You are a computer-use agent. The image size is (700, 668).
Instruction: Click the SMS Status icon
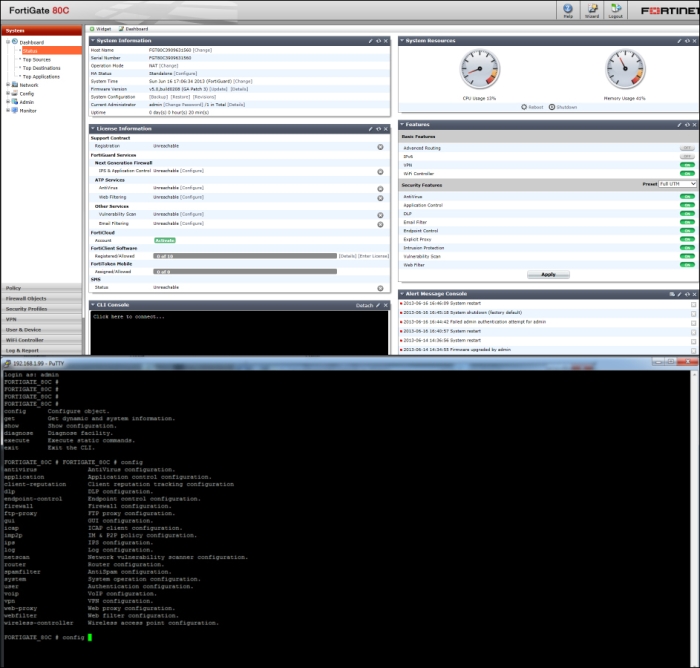point(380,288)
